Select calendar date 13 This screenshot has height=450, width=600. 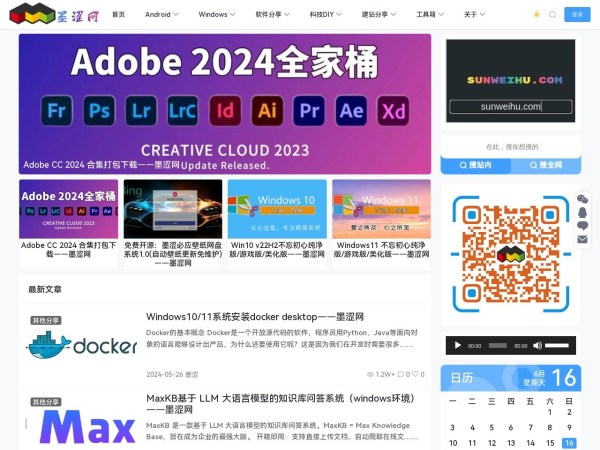[x=511, y=443]
